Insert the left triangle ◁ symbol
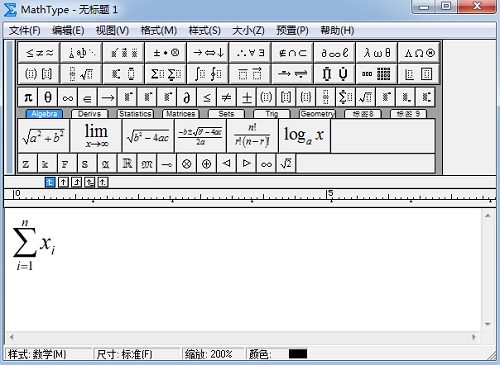 tap(226, 164)
